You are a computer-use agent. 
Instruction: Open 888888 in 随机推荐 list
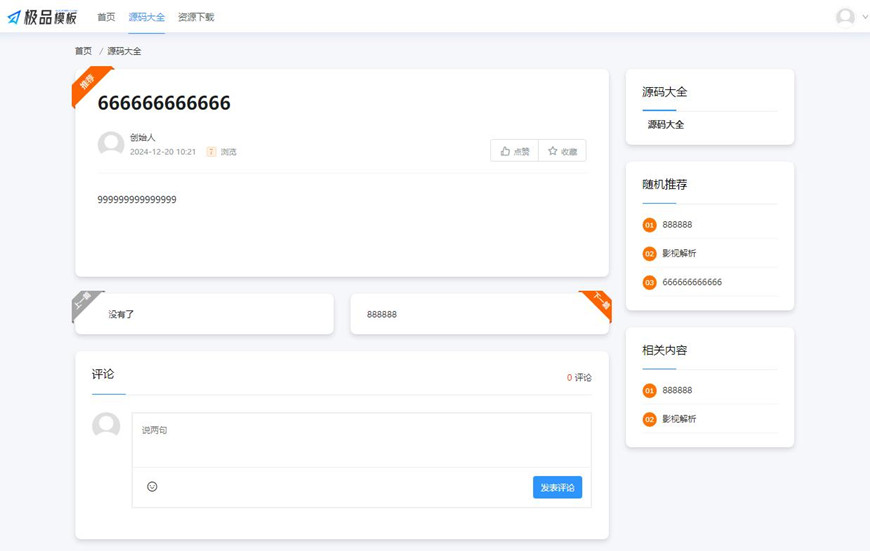pyautogui.click(x=677, y=225)
